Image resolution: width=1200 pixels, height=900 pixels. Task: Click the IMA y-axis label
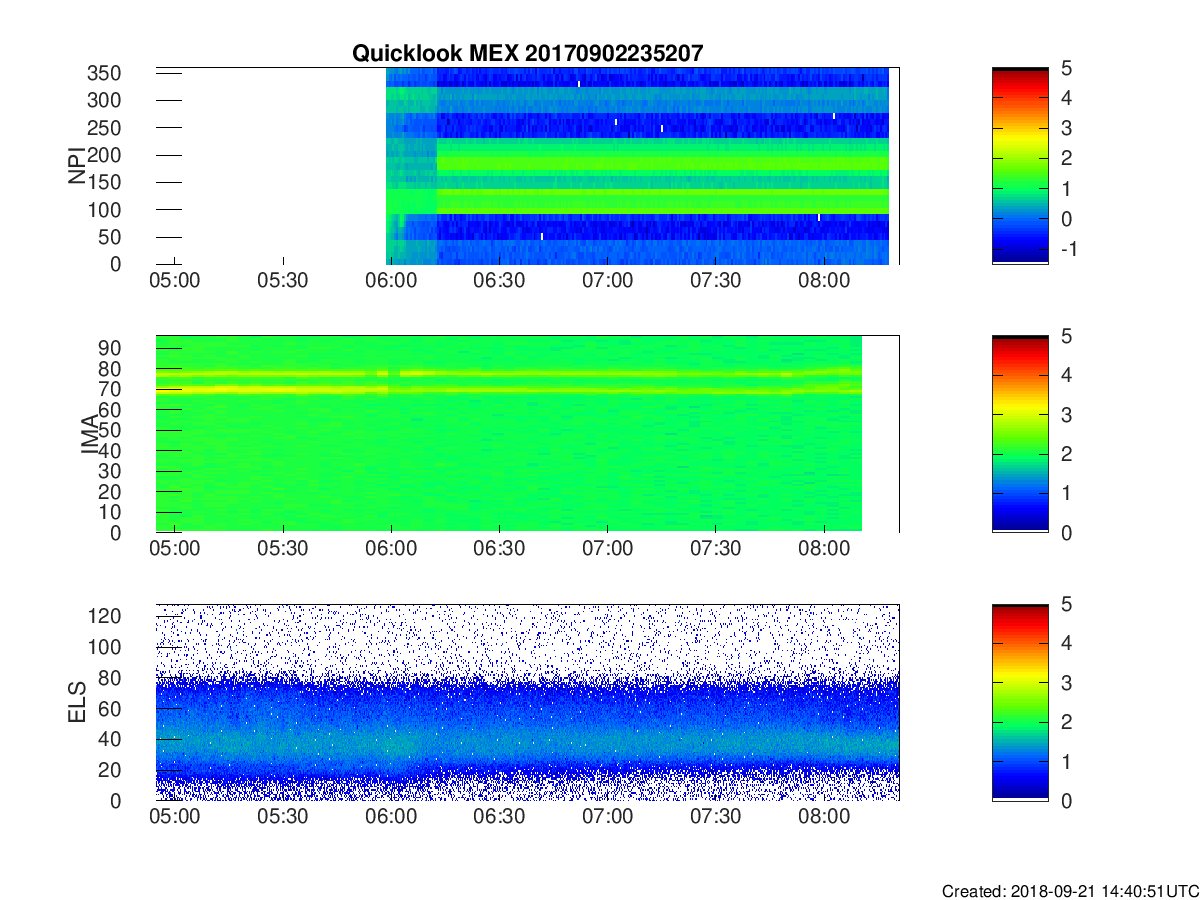click(x=90, y=435)
